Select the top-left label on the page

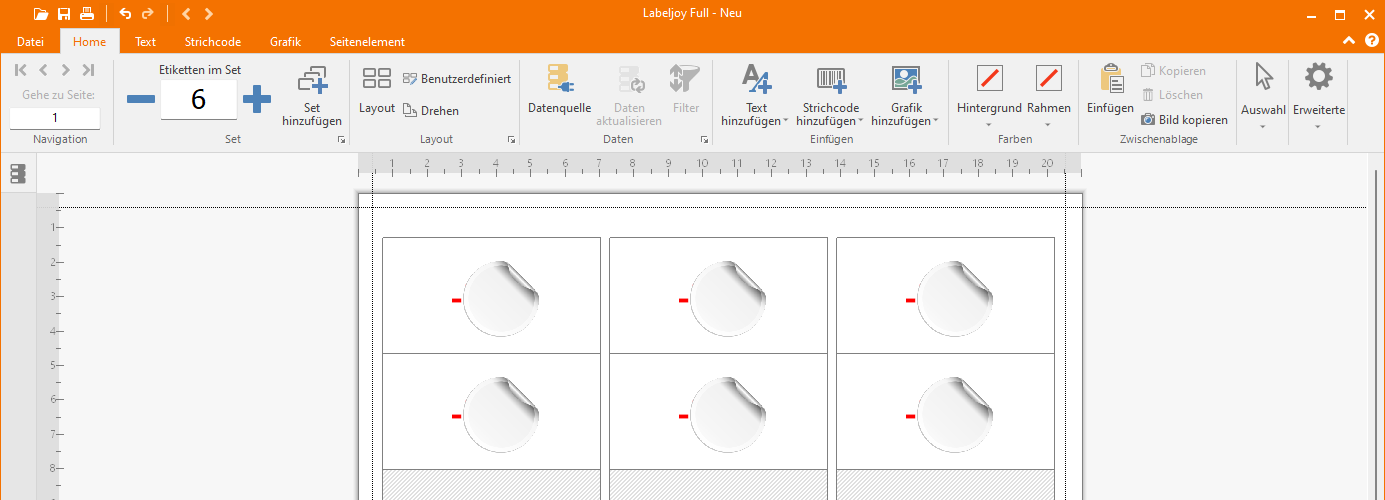pyautogui.click(x=491, y=296)
